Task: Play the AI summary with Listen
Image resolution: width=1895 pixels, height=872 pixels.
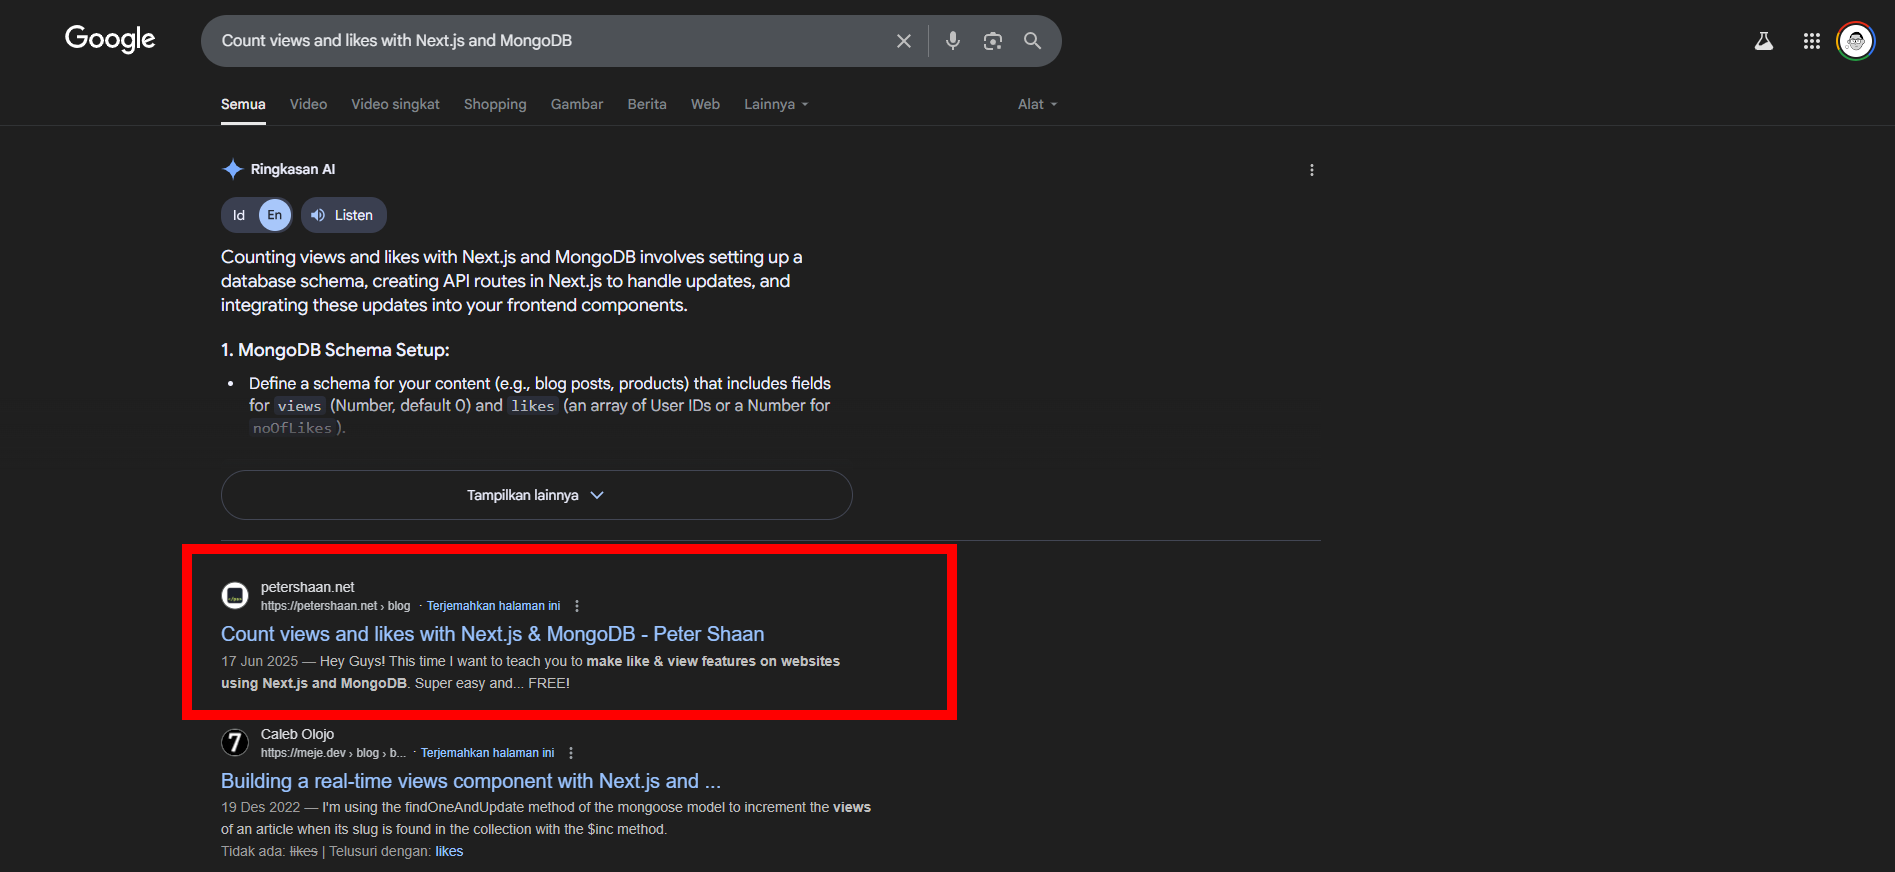Action: pyautogui.click(x=343, y=215)
